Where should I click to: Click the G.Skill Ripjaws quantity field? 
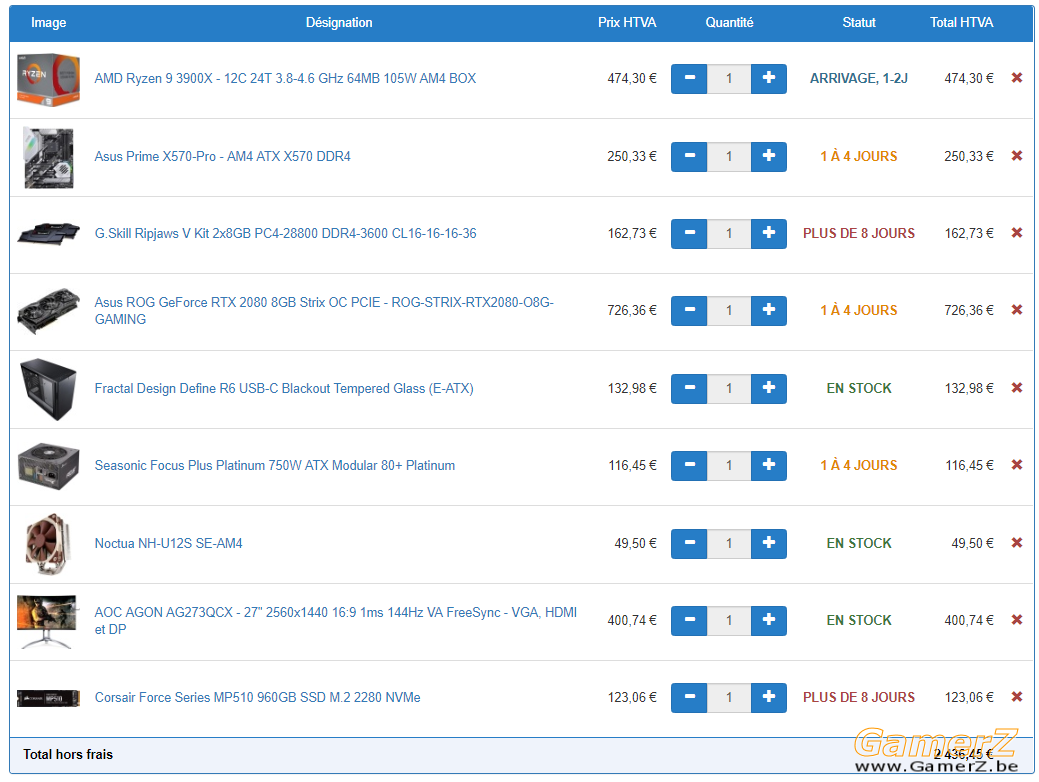pyautogui.click(x=729, y=233)
